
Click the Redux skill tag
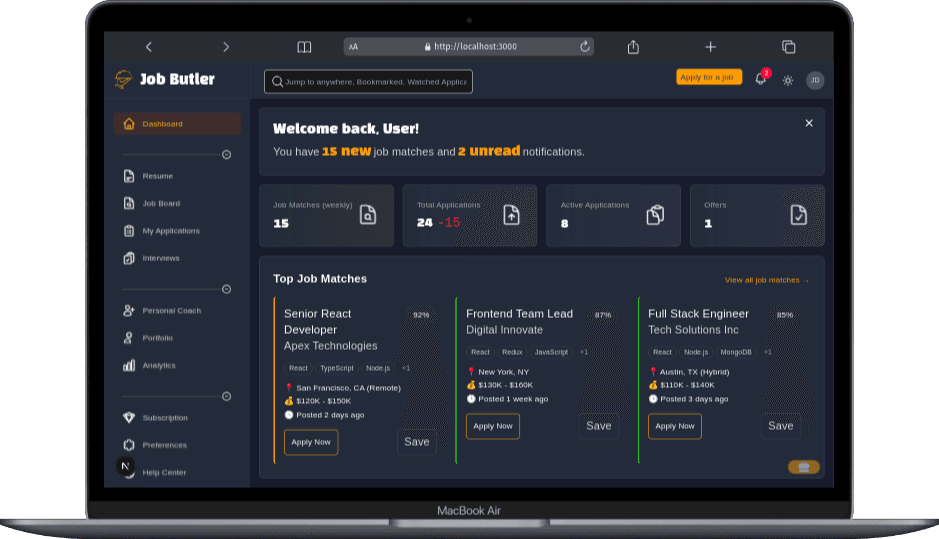pyautogui.click(x=512, y=352)
